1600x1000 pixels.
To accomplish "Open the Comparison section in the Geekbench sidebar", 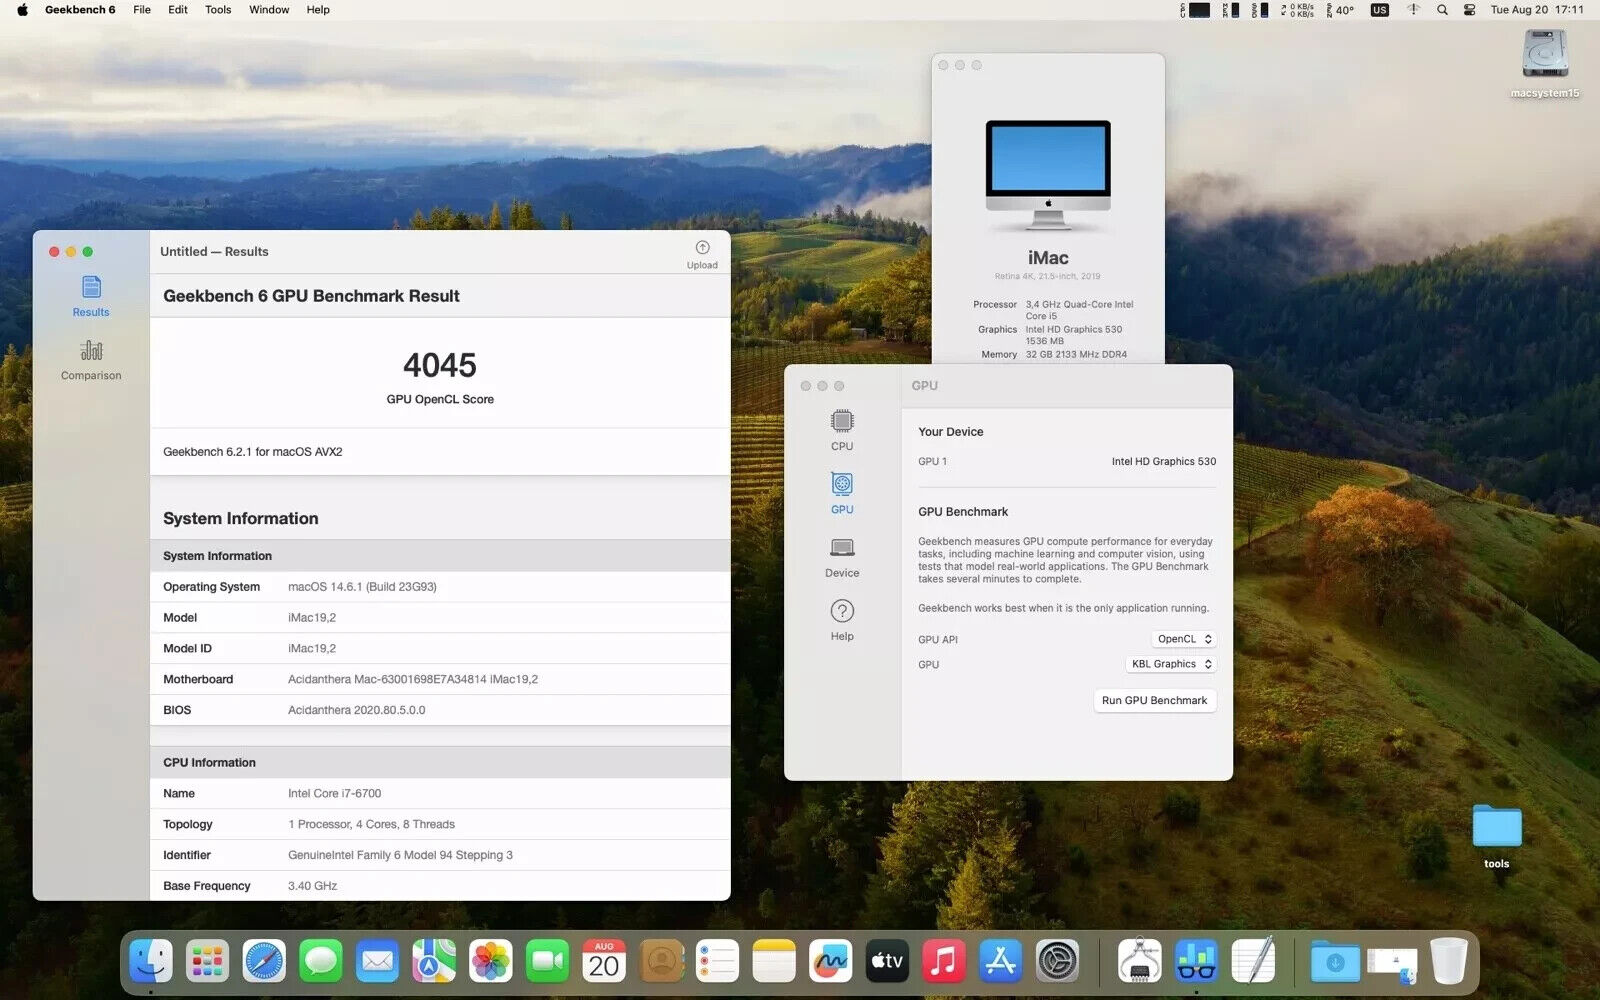I will click(x=91, y=360).
